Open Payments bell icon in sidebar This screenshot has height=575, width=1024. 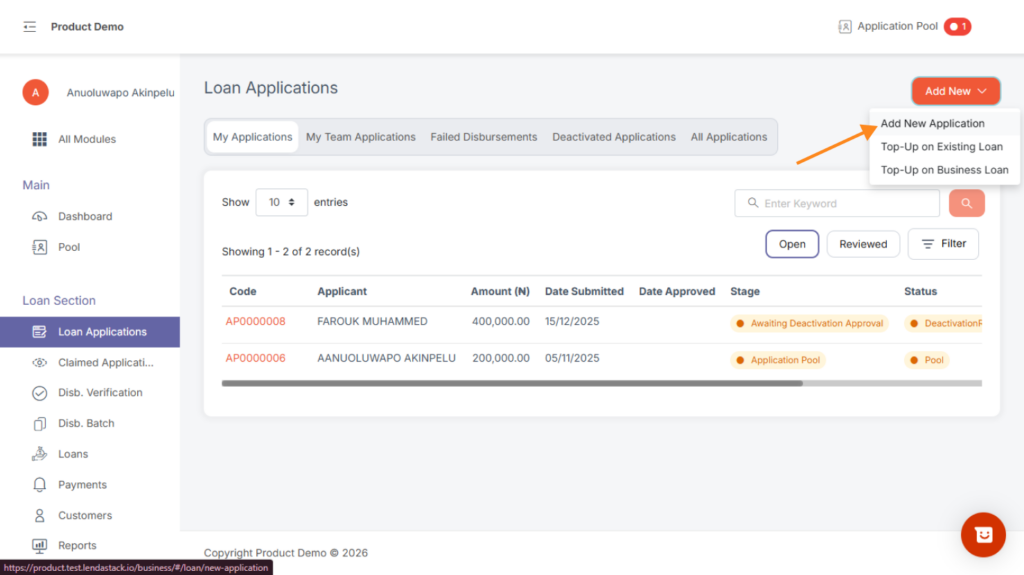(40, 485)
